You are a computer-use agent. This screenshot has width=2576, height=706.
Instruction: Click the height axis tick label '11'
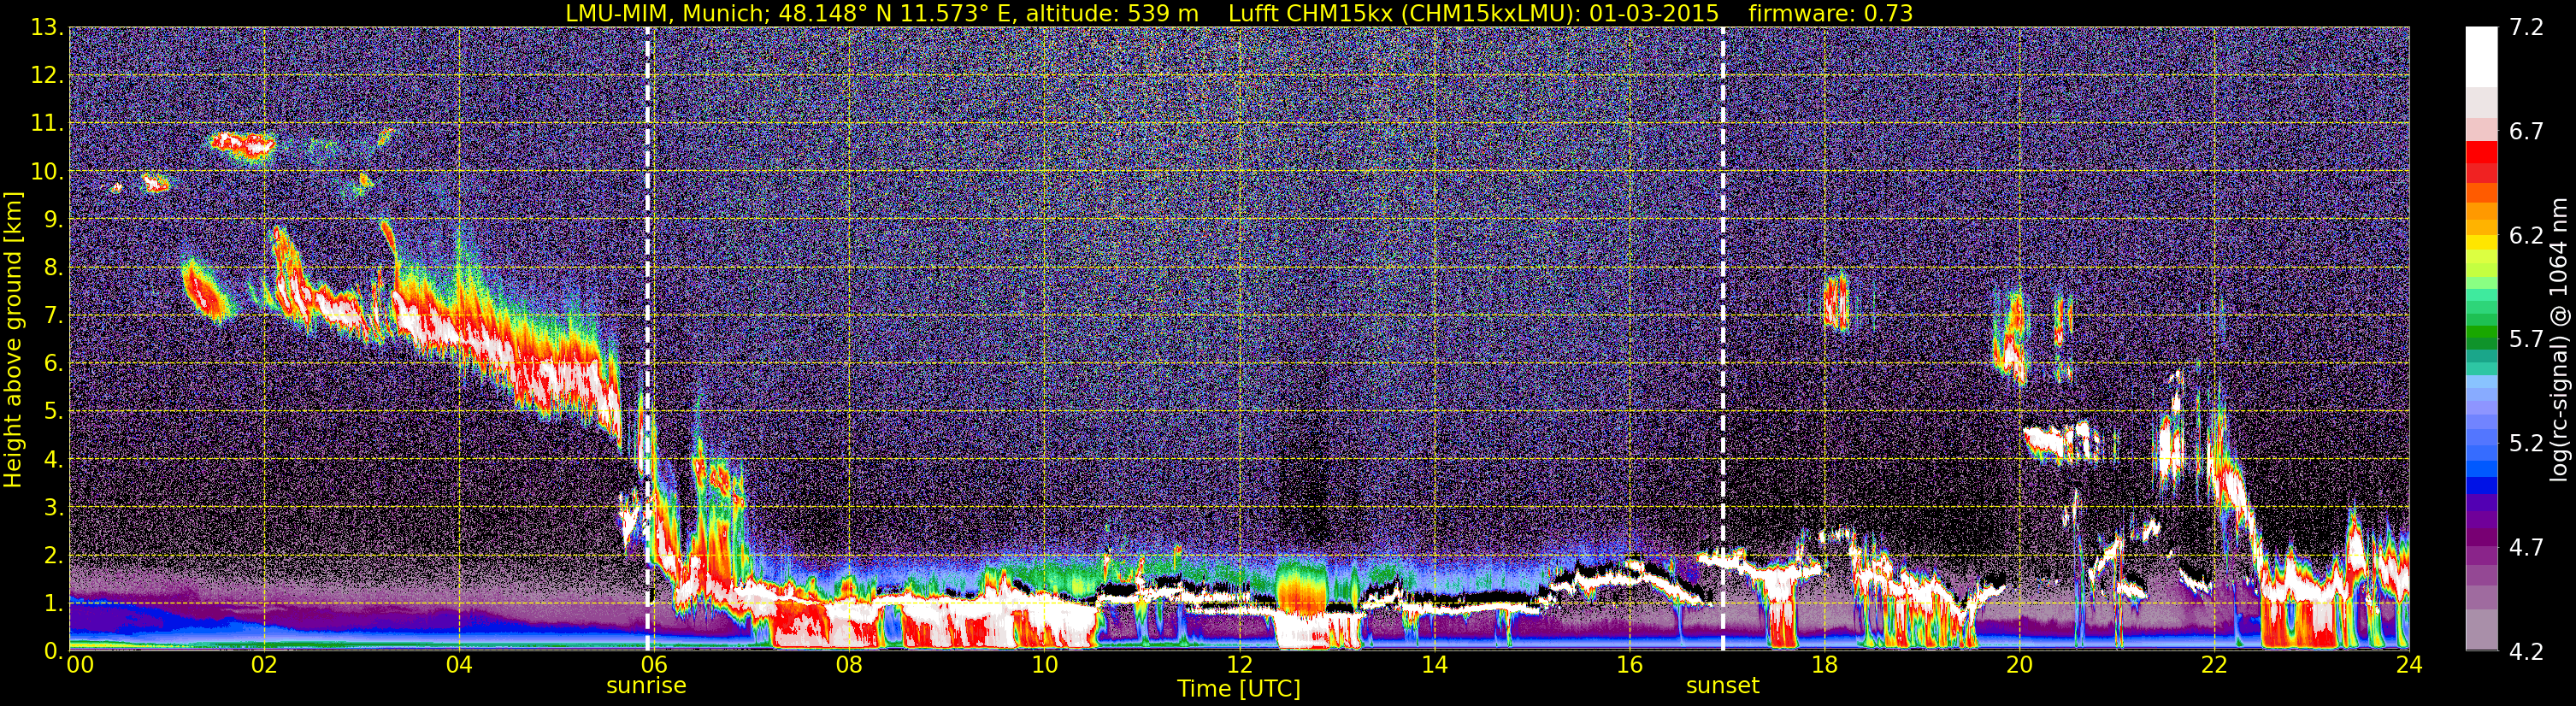point(46,123)
